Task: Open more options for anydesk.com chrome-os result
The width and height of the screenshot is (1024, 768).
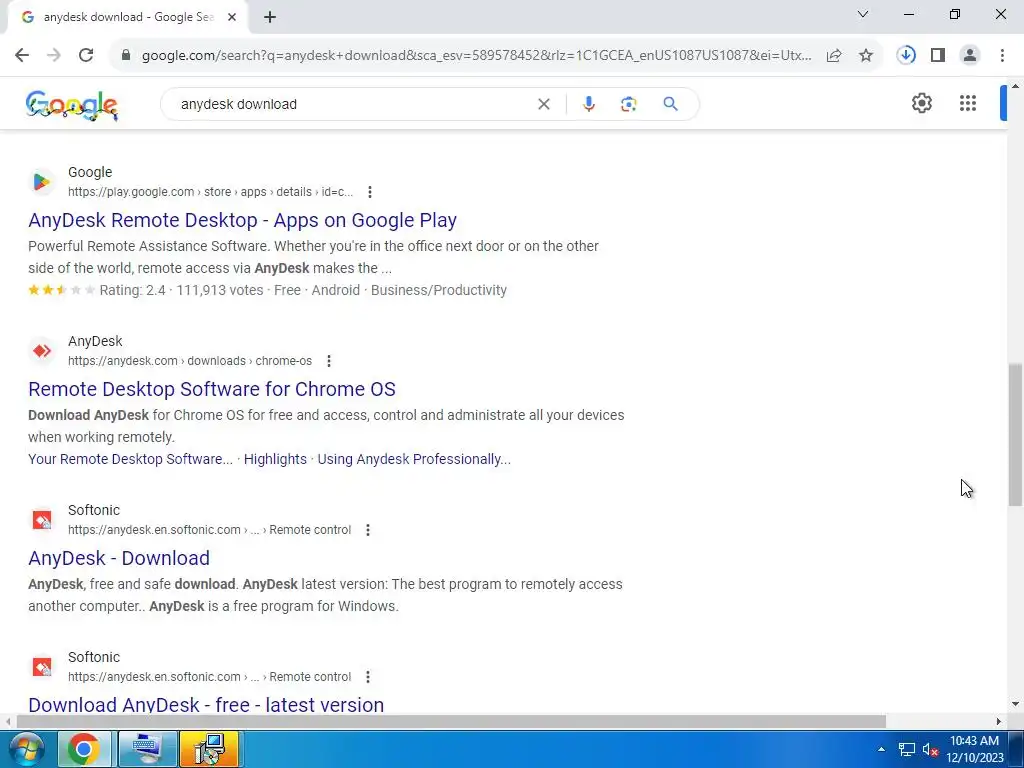Action: click(328, 361)
